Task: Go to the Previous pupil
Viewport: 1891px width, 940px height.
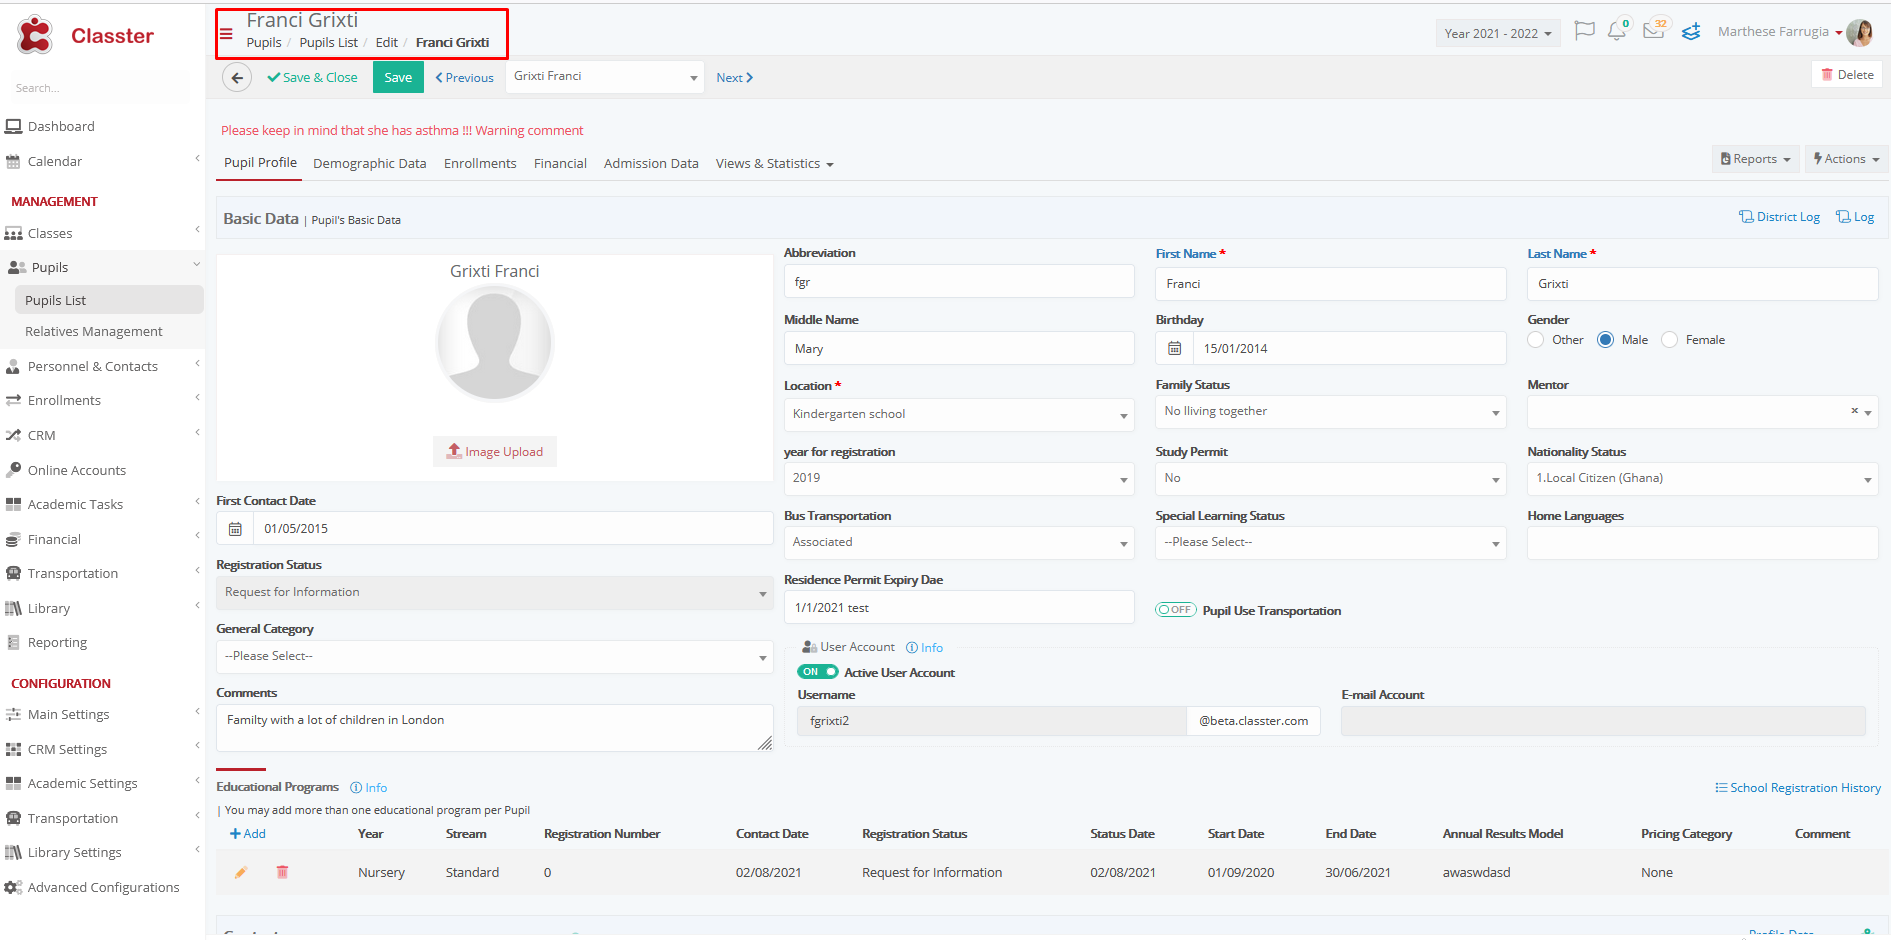Action: click(464, 77)
